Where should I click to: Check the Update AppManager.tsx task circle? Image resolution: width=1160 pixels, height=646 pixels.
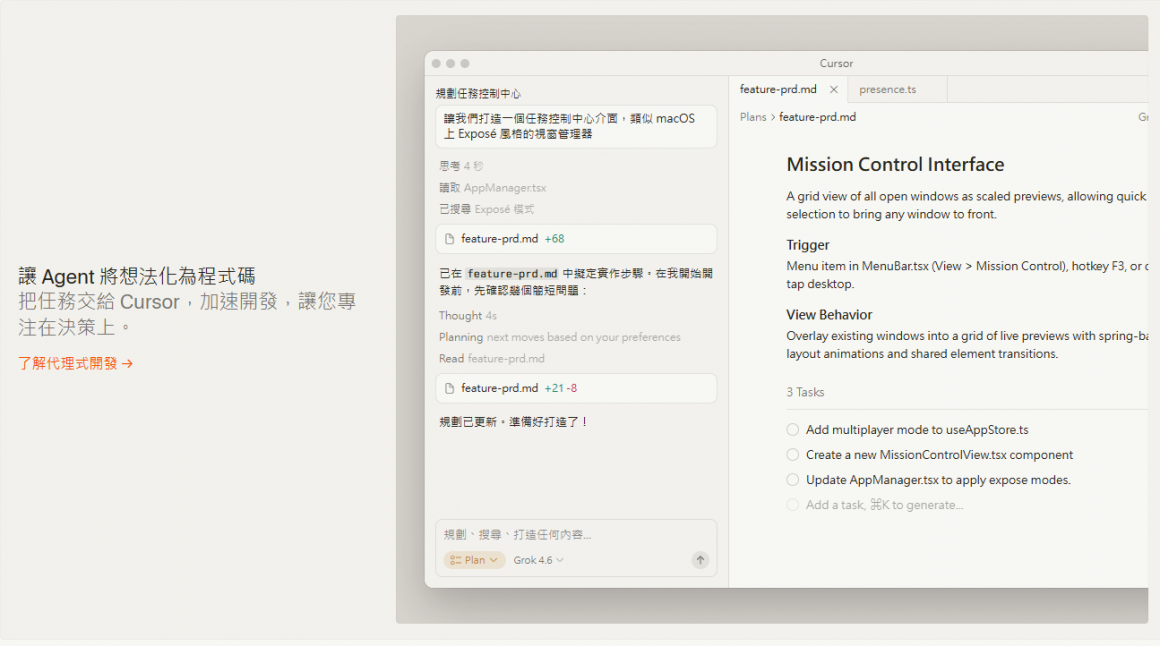[x=792, y=480]
